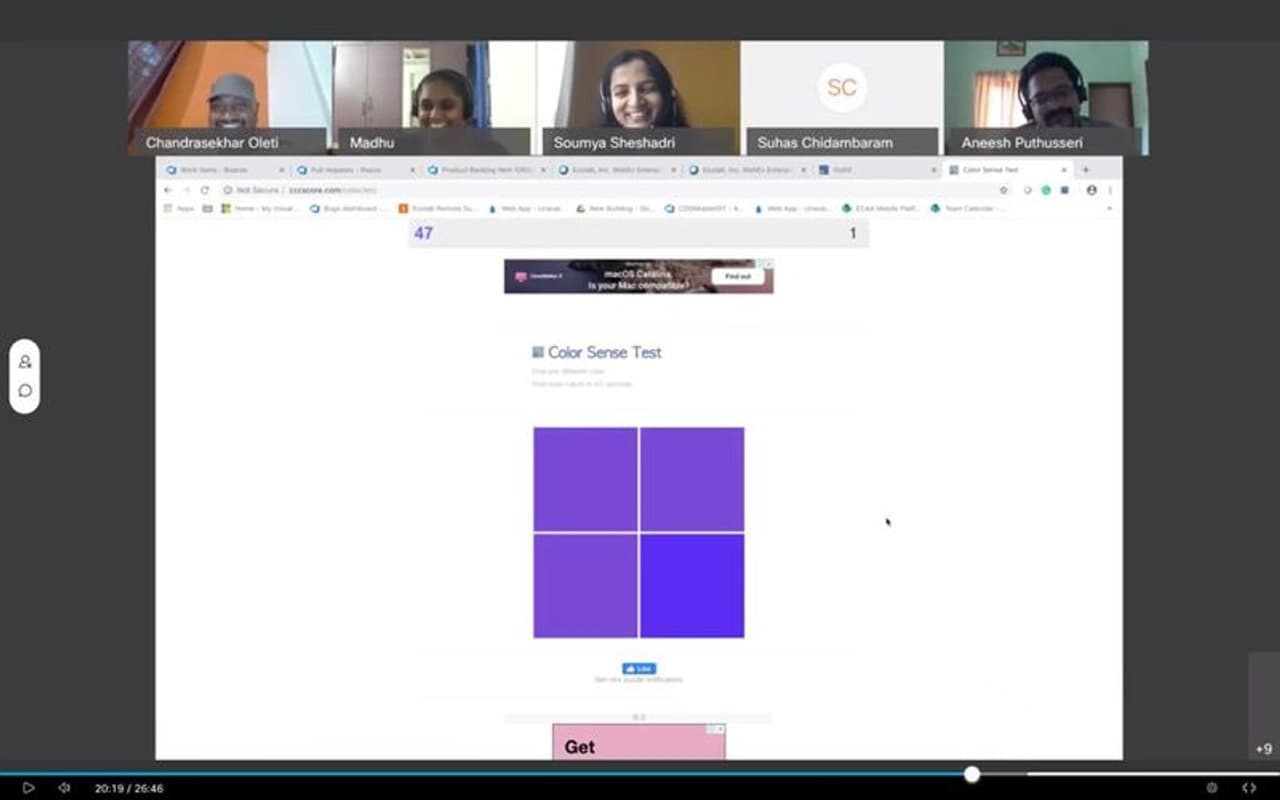Open the player settings gear icon
The height and width of the screenshot is (800, 1280).
coord(1212,788)
